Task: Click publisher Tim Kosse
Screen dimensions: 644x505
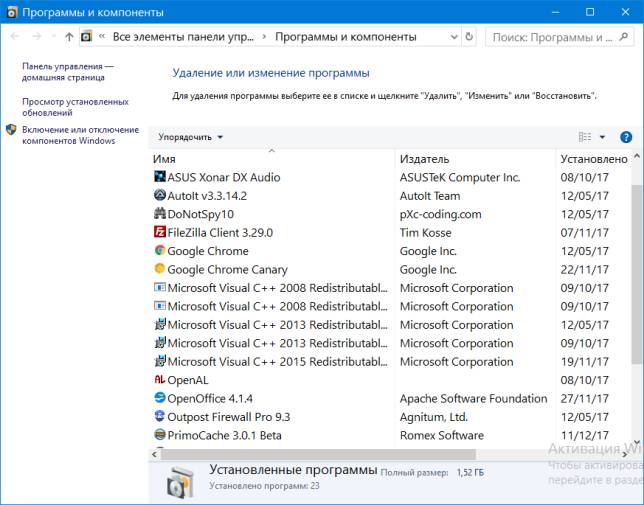Action: (425, 232)
